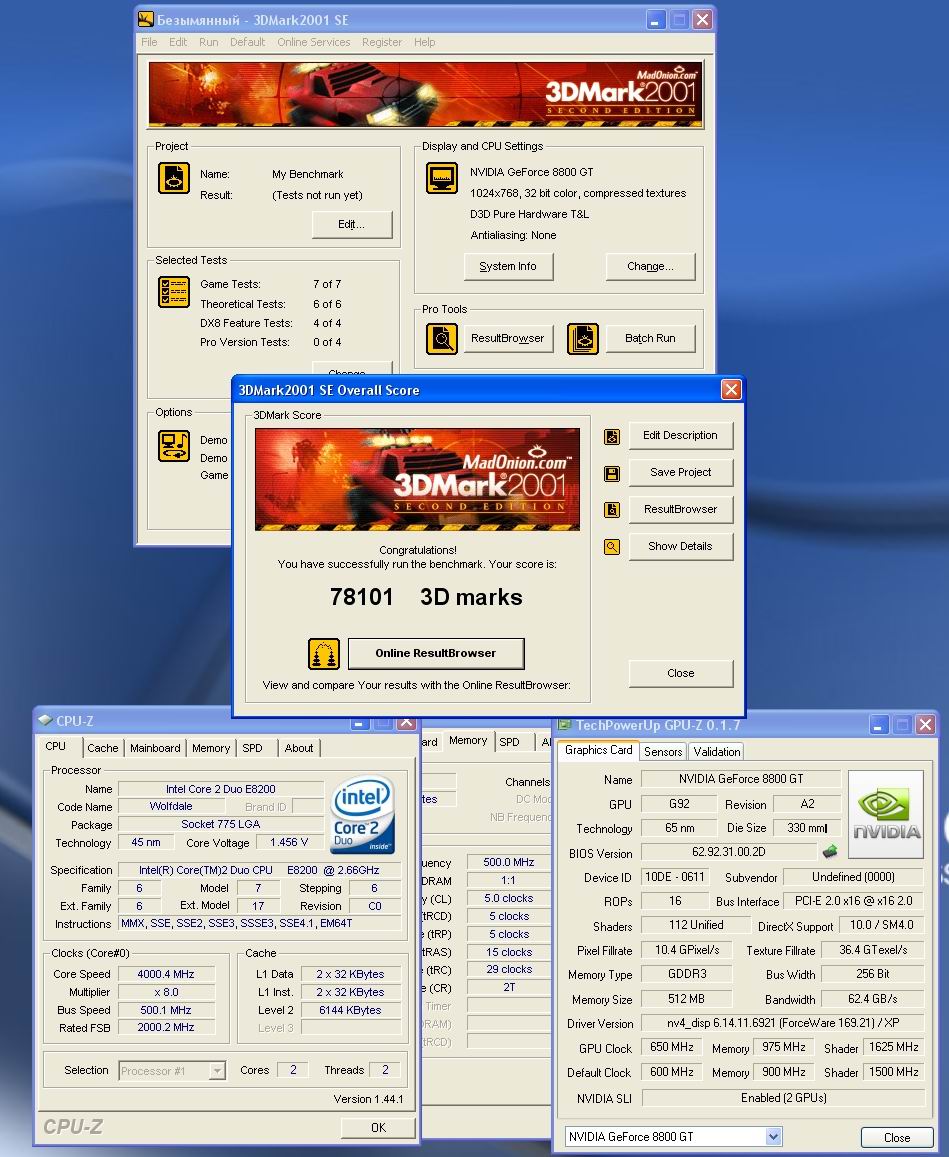The width and height of the screenshot is (949, 1157).
Task: Click the Rated FSB 2000.2 MHz value
Action: point(165,1027)
